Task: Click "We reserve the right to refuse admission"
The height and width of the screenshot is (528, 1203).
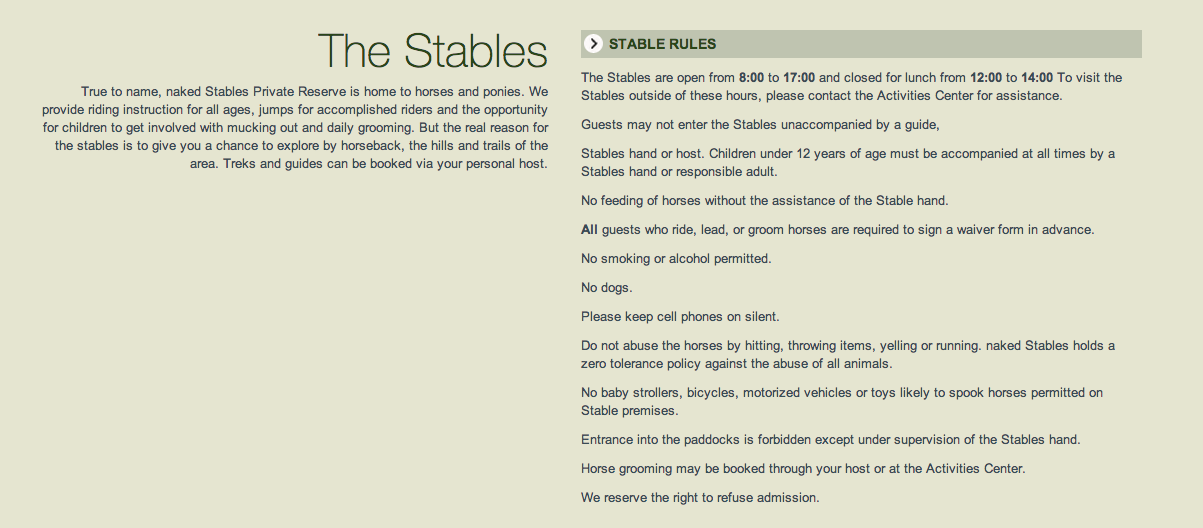Action: 700,497
